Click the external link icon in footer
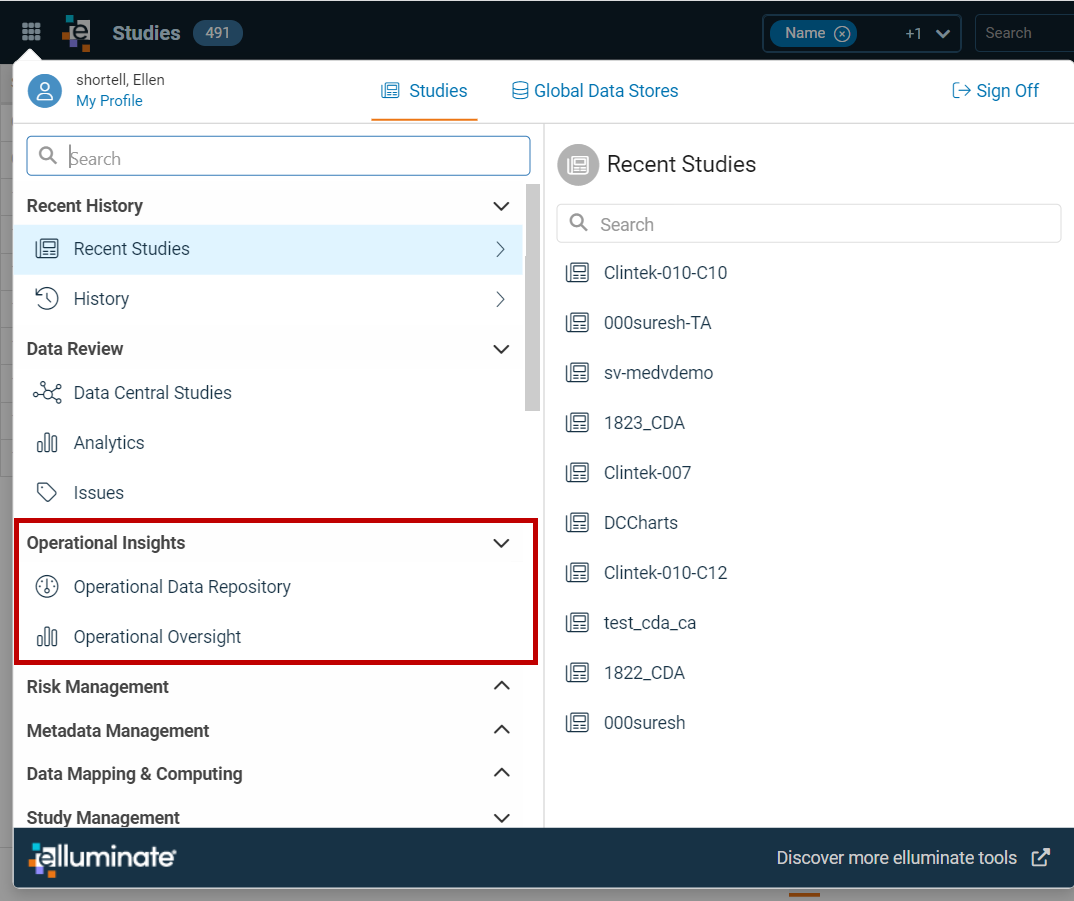The image size is (1074, 901). coord(1041,857)
